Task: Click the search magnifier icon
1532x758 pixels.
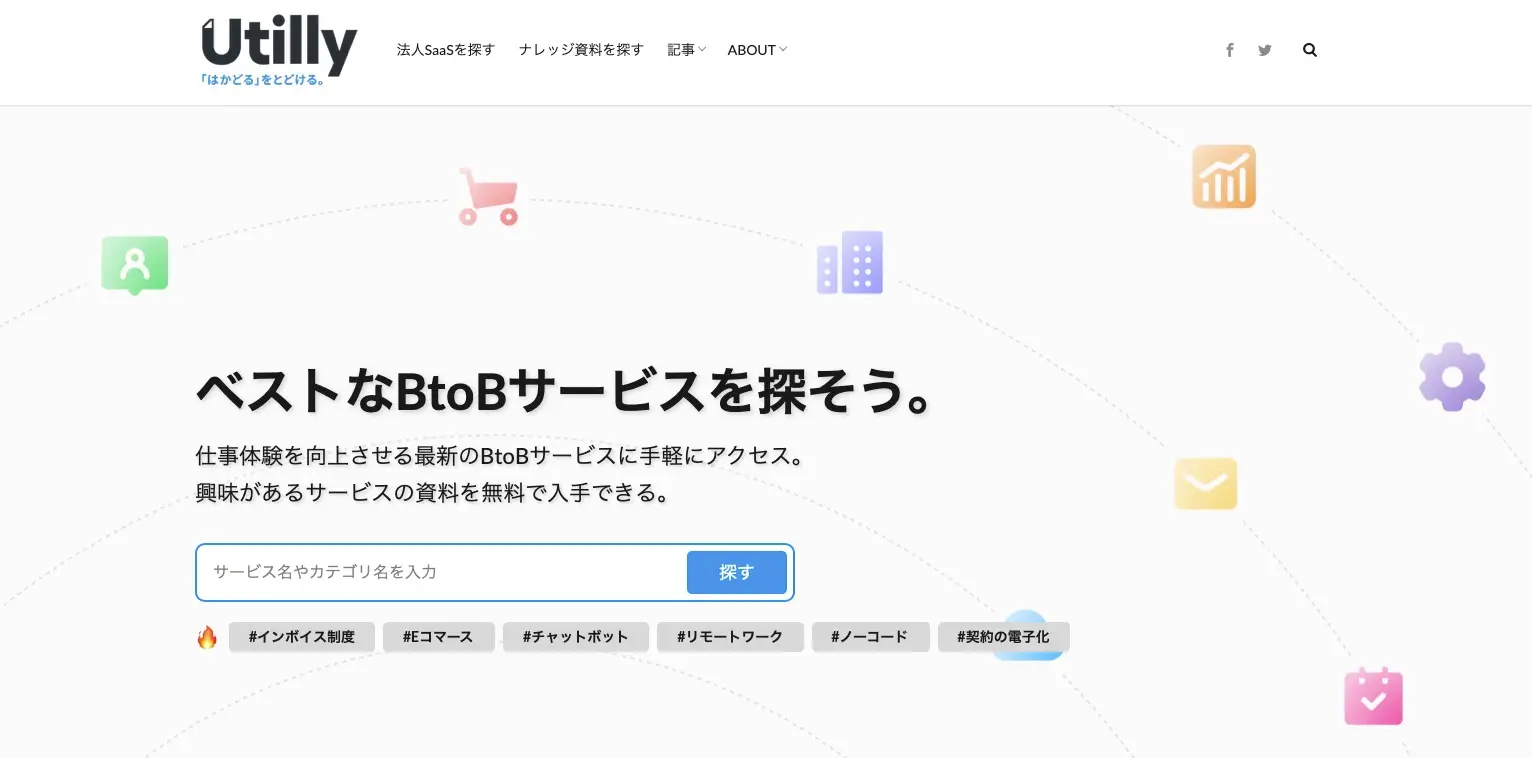Action: (x=1310, y=50)
